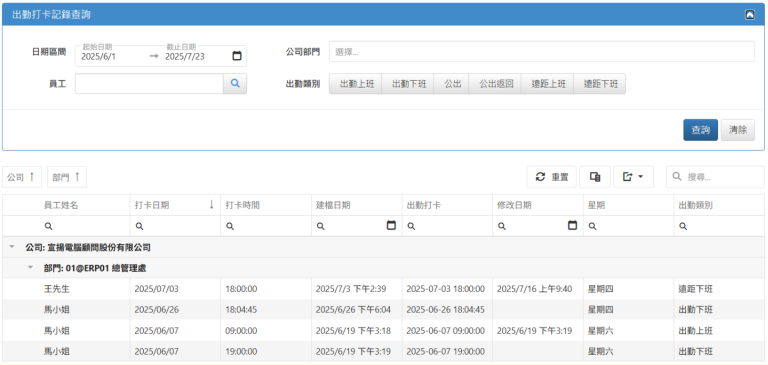Click the 清除 button
The image size is (768, 365).
tap(738, 130)
